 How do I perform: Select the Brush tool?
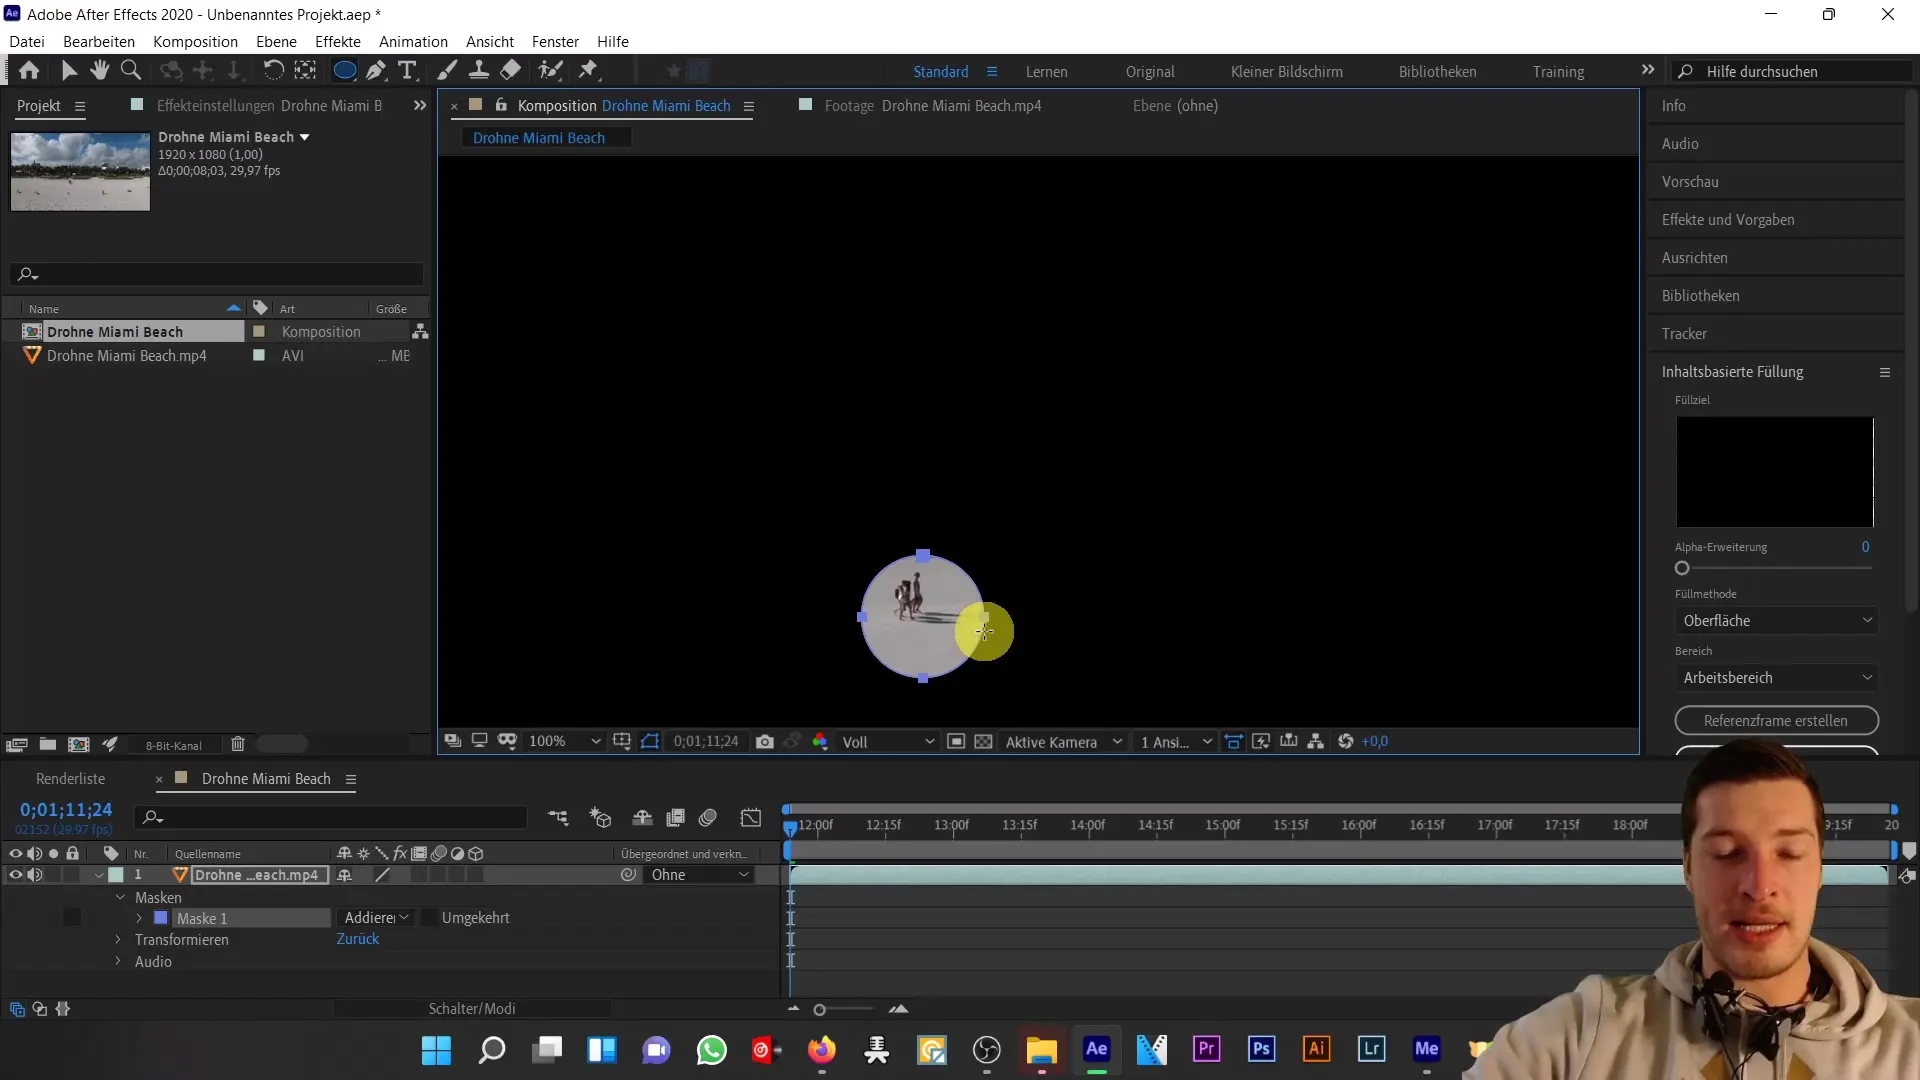[x=447, y=70]
